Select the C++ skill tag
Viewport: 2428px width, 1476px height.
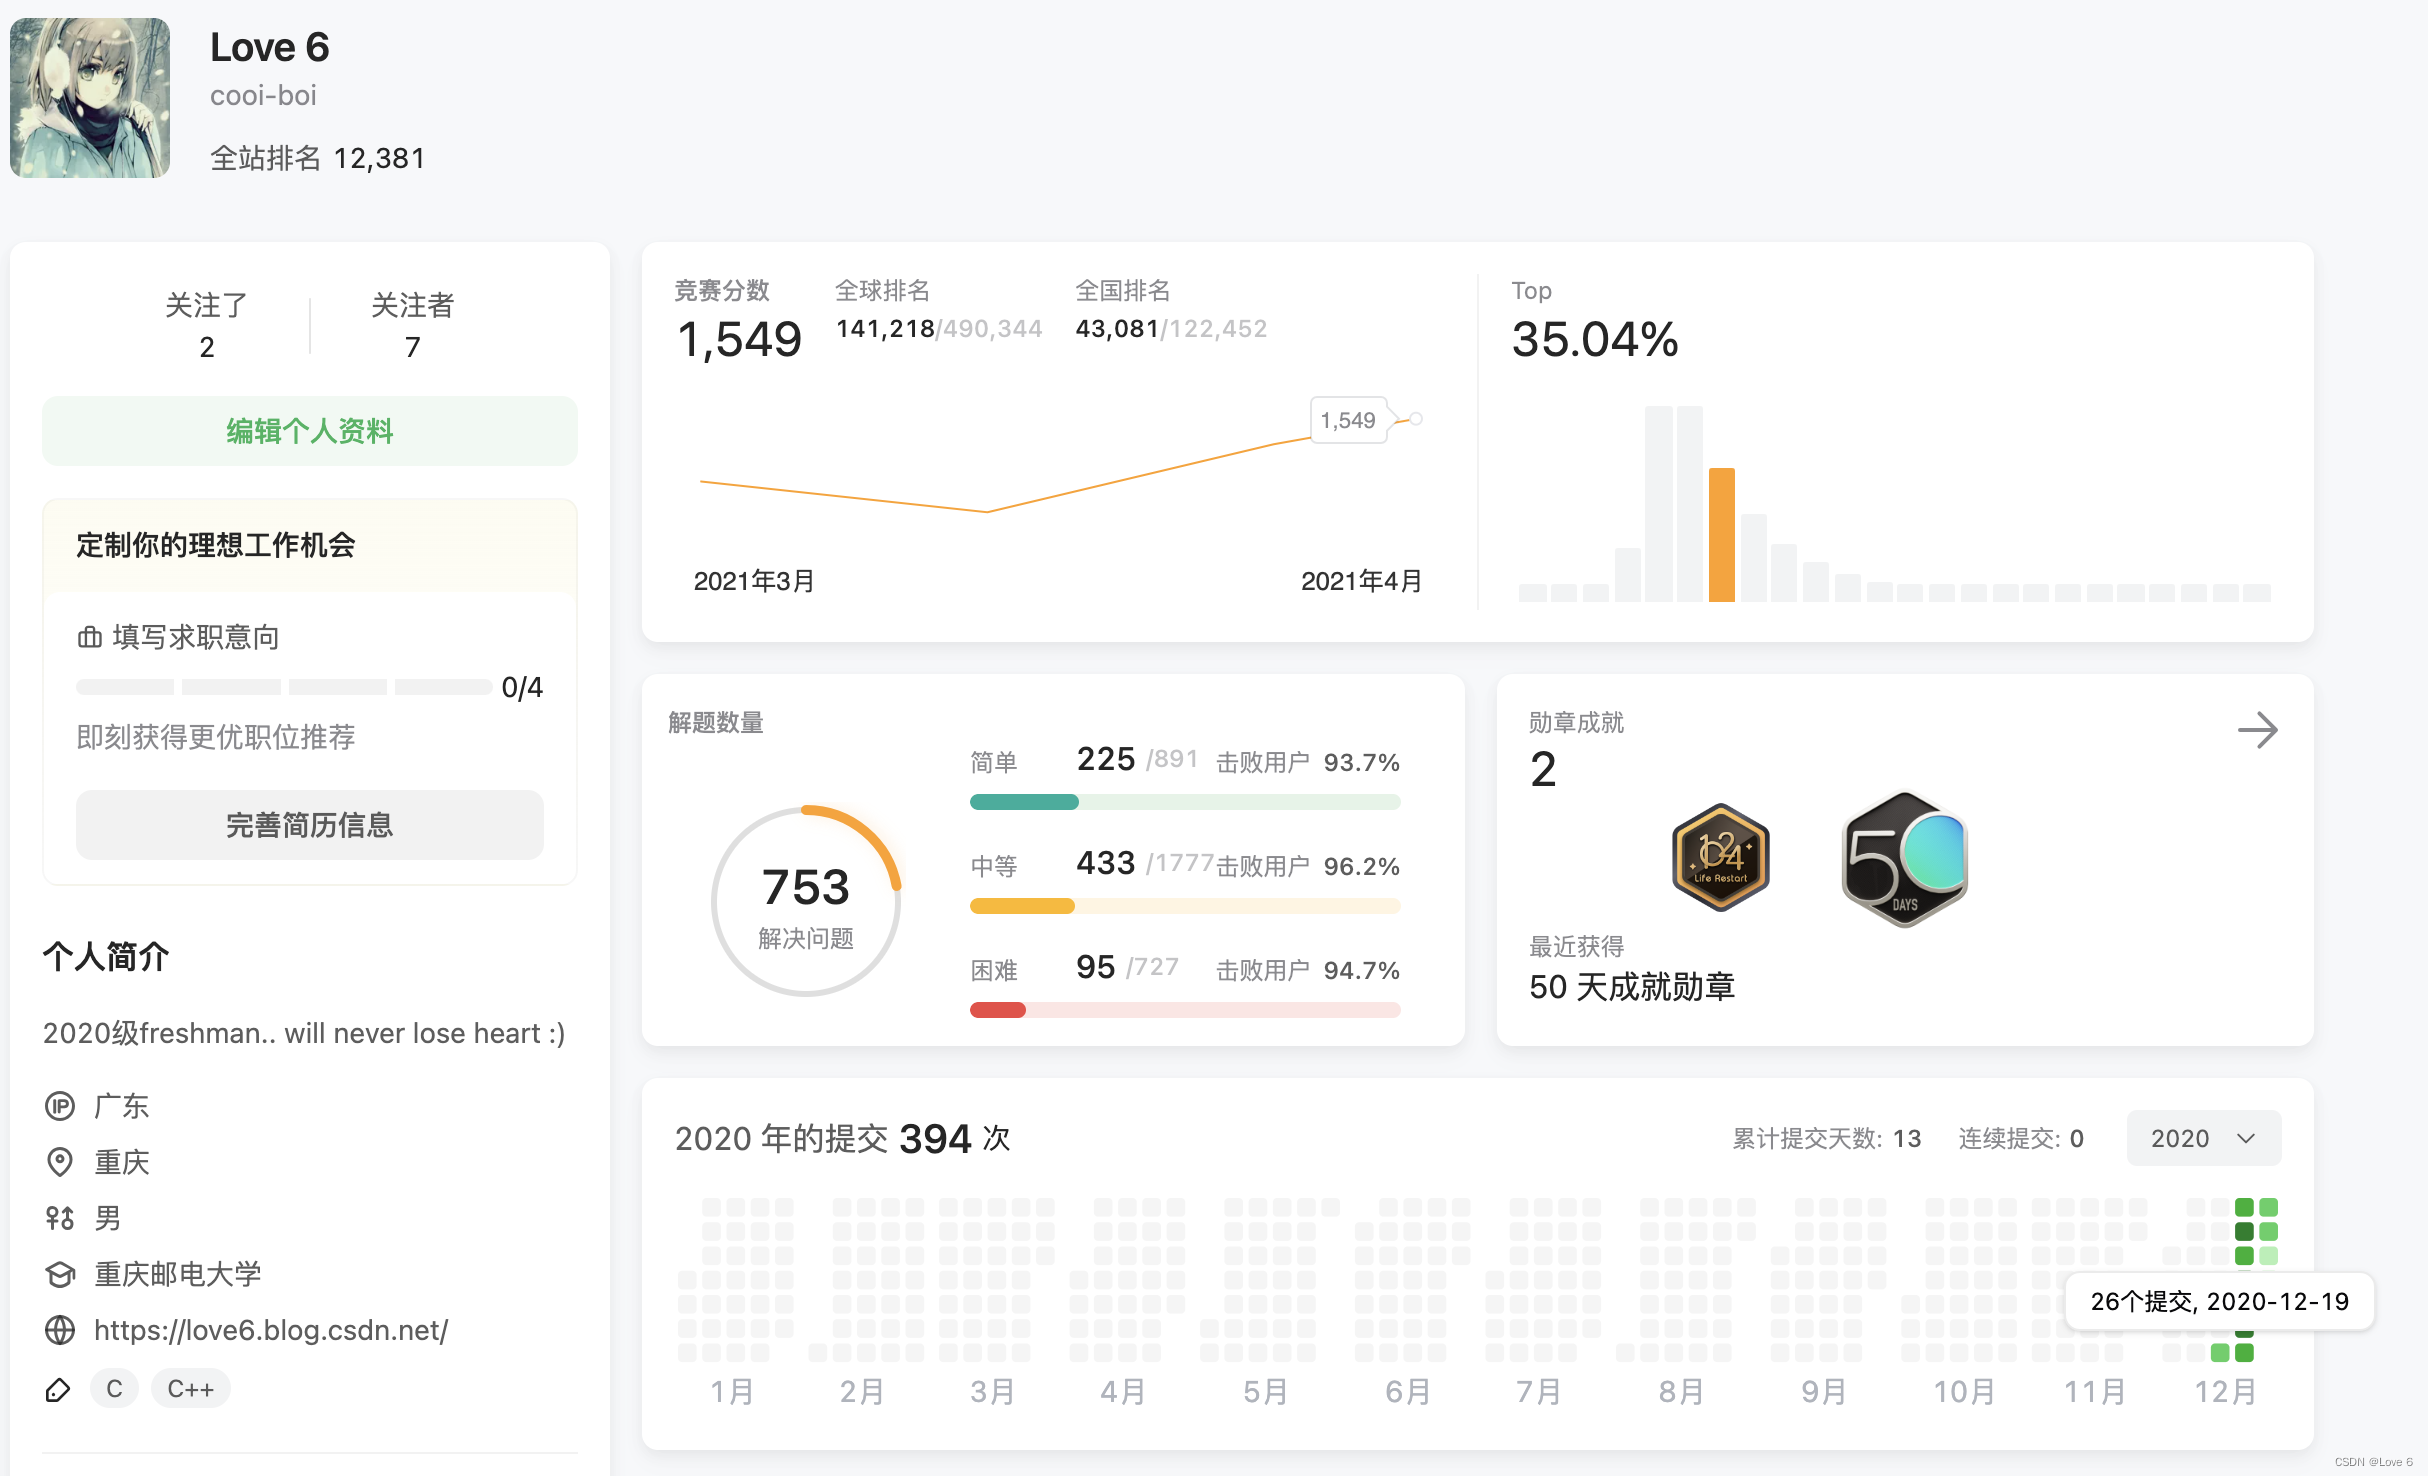click(x=190, y=1389)
